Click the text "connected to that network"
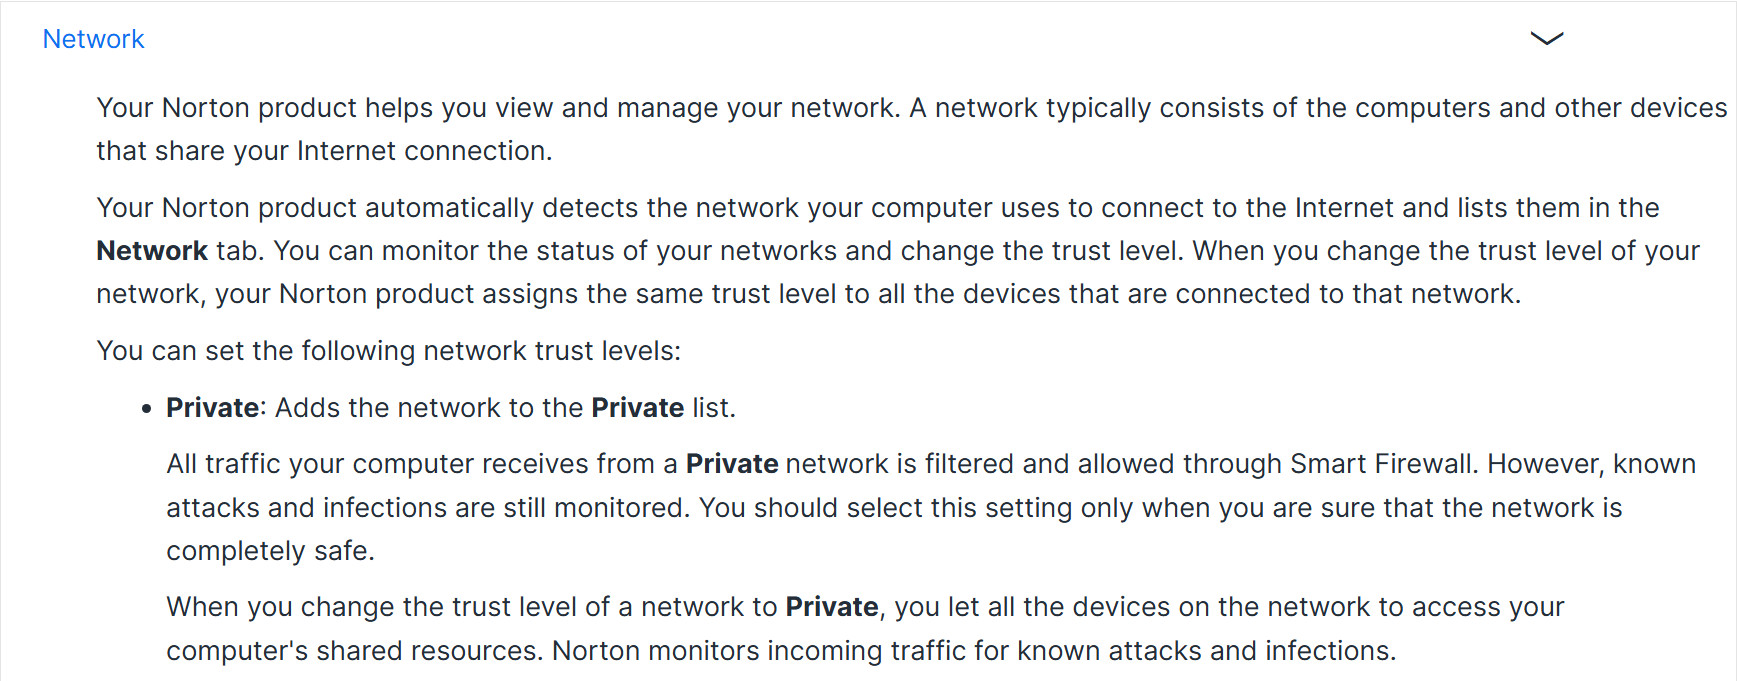 coord(1346,294)
